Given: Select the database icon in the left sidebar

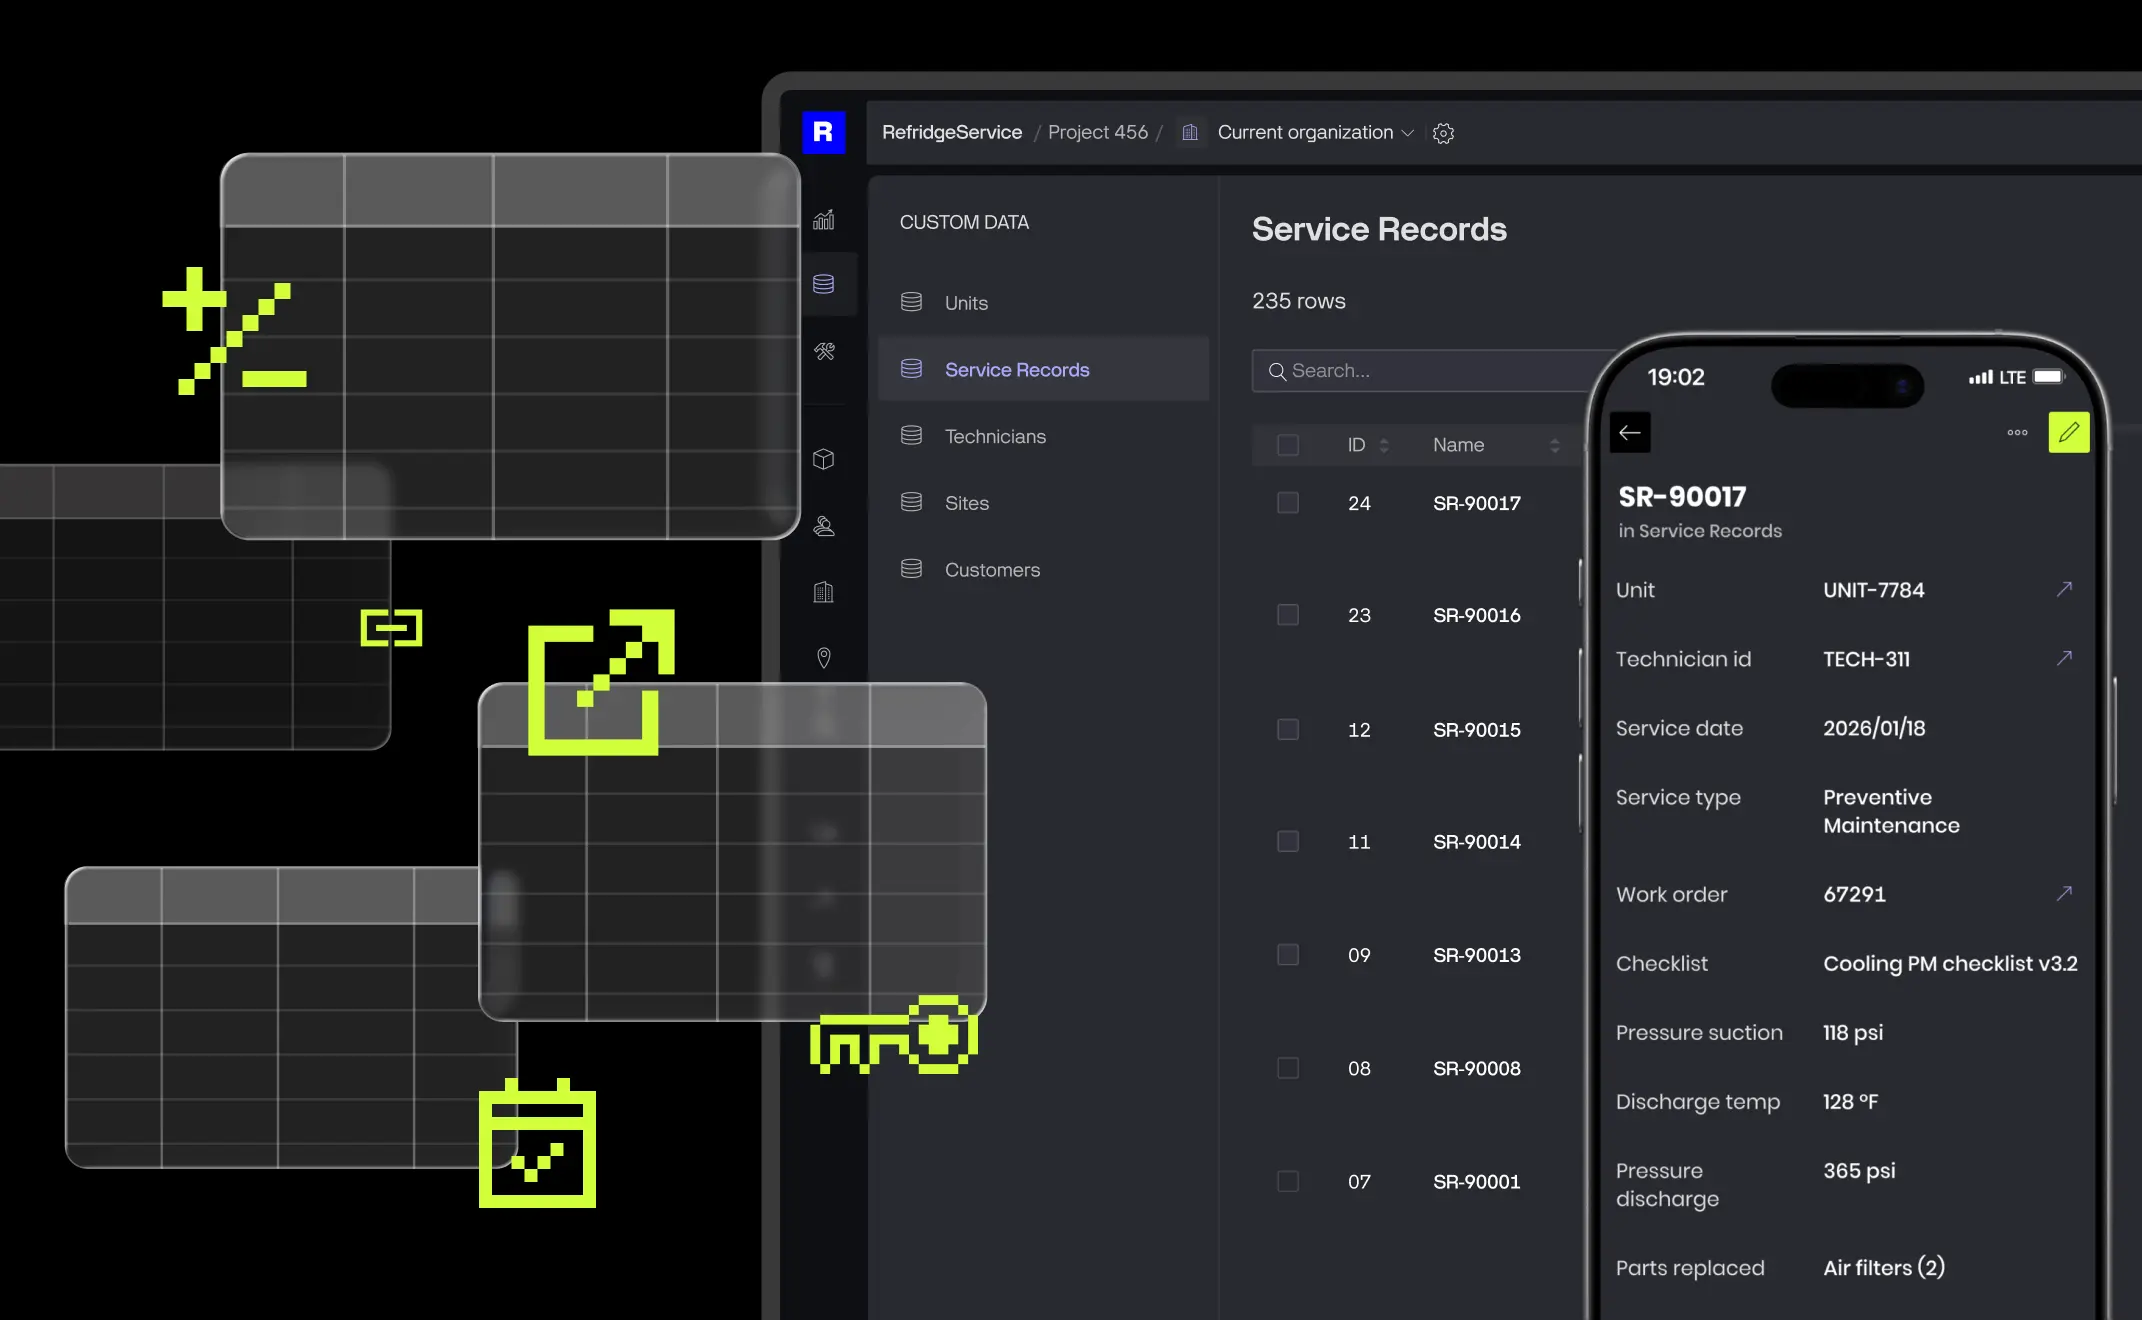Looking at the screenshot, I should (x=824, y=284).
